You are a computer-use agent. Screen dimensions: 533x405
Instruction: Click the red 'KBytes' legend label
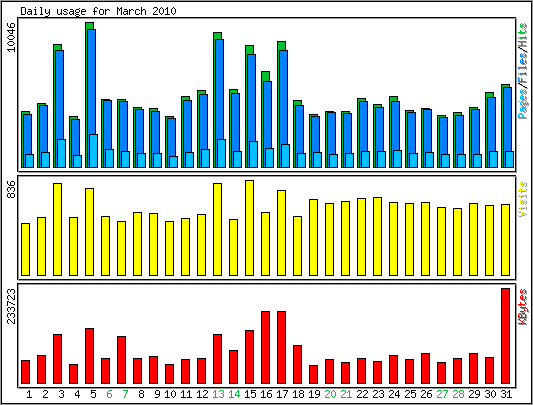(x=523, y=307)
